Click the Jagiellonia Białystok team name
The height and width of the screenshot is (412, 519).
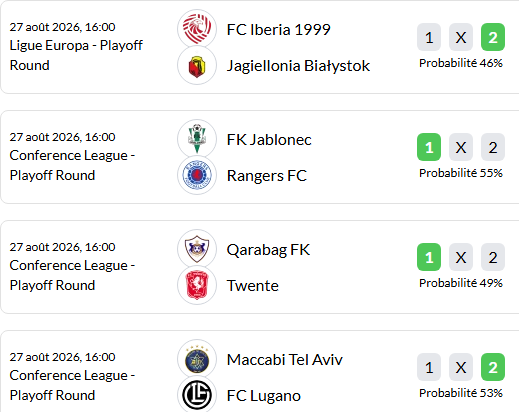(298, 66)
